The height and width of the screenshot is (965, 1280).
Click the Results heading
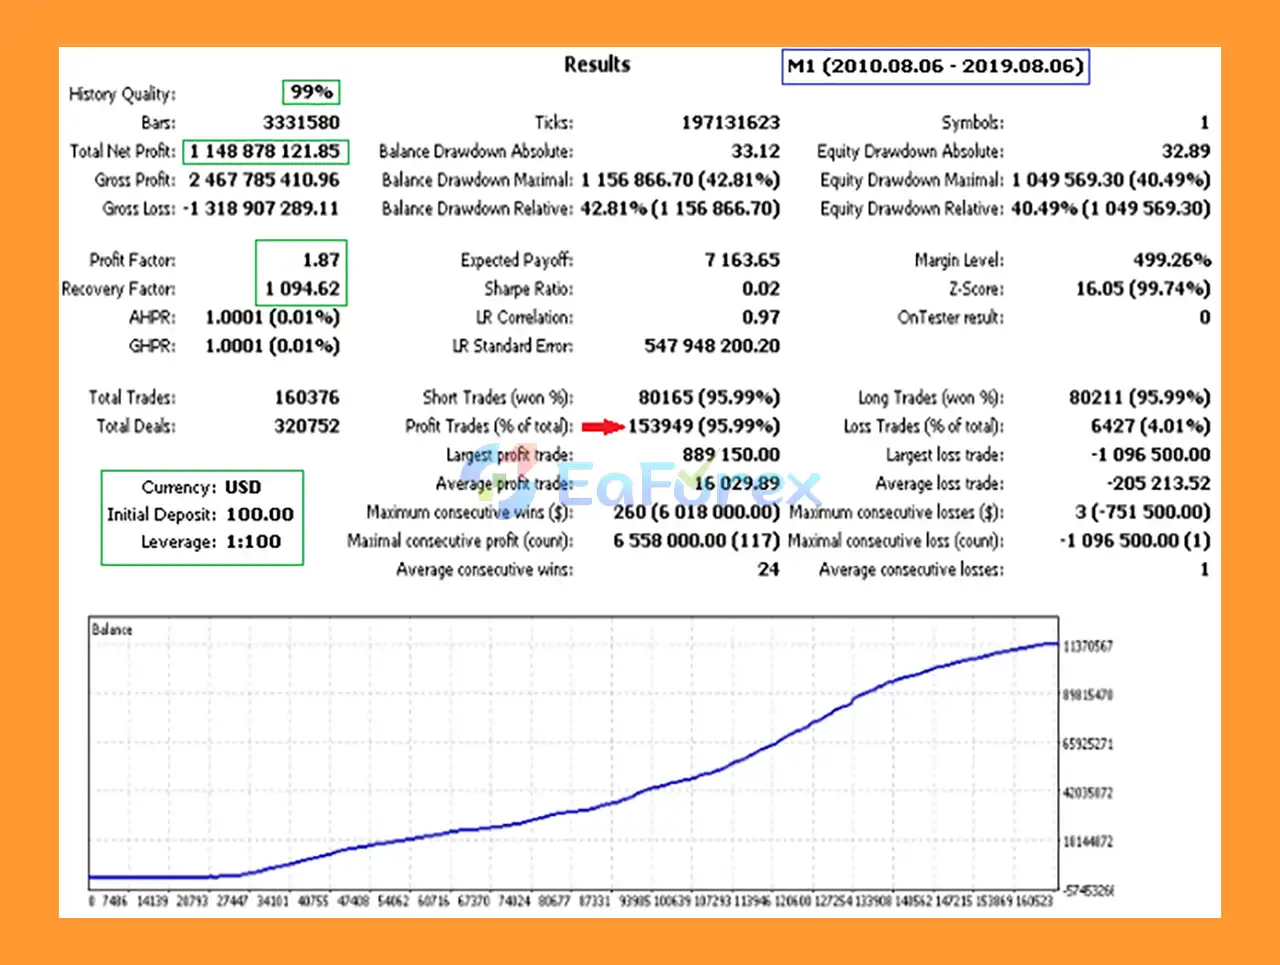point(597,65)
